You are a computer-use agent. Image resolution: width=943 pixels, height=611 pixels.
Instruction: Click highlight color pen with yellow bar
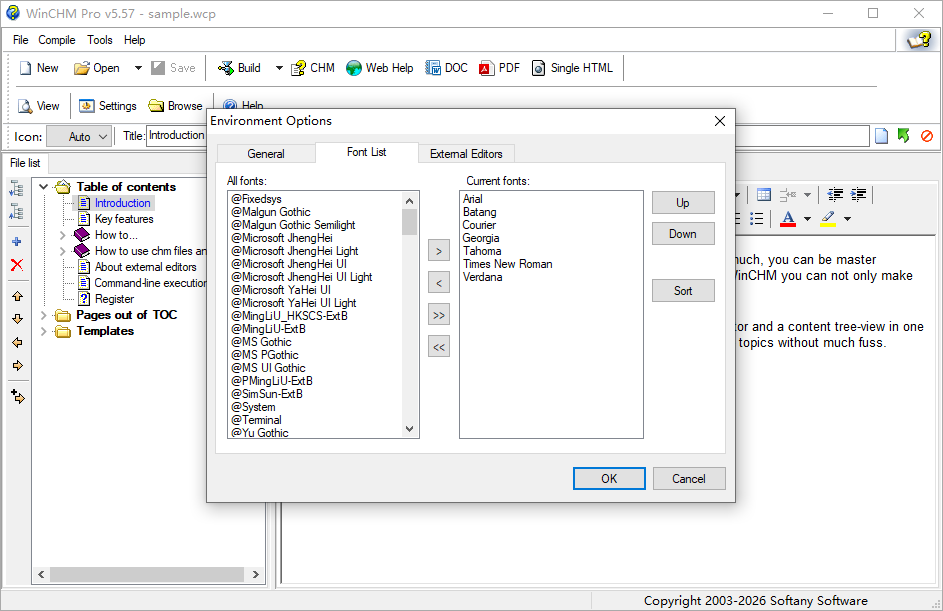click(x=828, y=218)
